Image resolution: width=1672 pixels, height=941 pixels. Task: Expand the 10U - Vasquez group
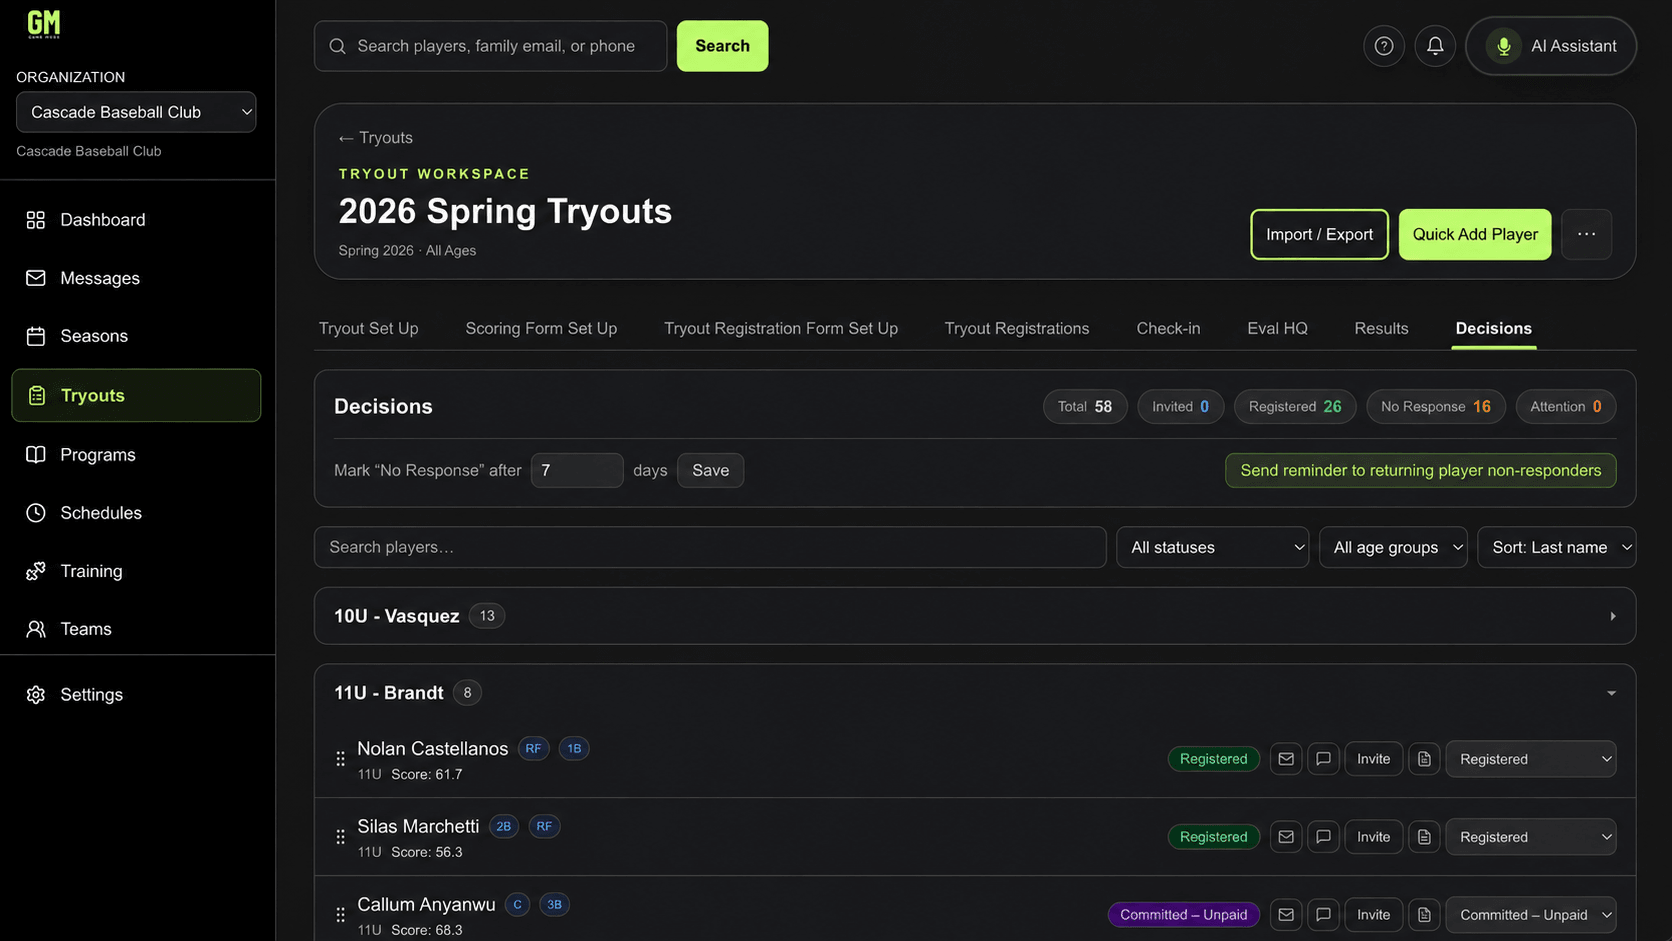pos(975,616)
